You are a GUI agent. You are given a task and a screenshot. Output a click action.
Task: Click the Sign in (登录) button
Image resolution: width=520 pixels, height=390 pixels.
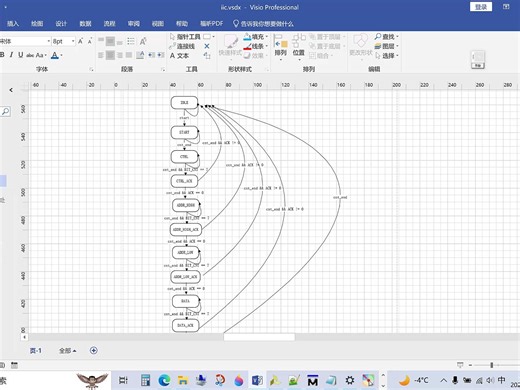pyautogui.click(x=481, y=7)
